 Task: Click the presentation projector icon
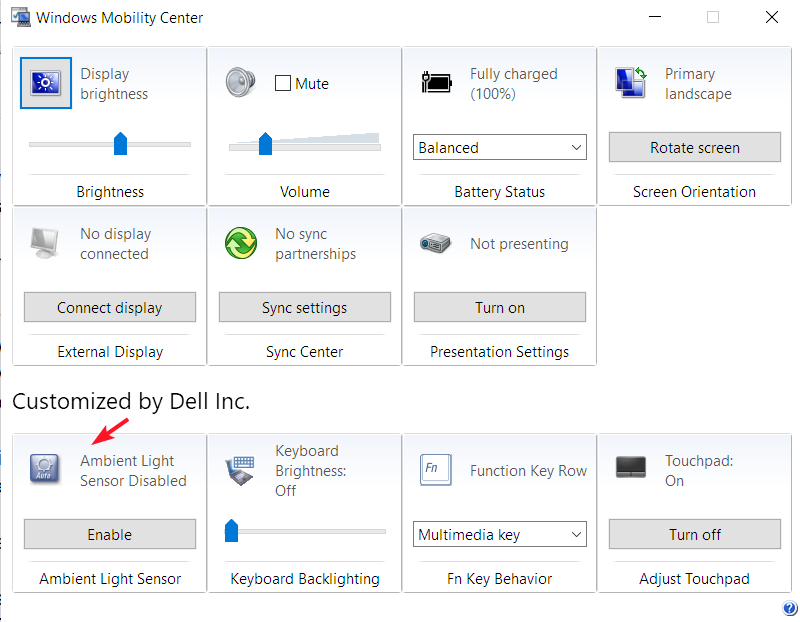coord(436,243)
